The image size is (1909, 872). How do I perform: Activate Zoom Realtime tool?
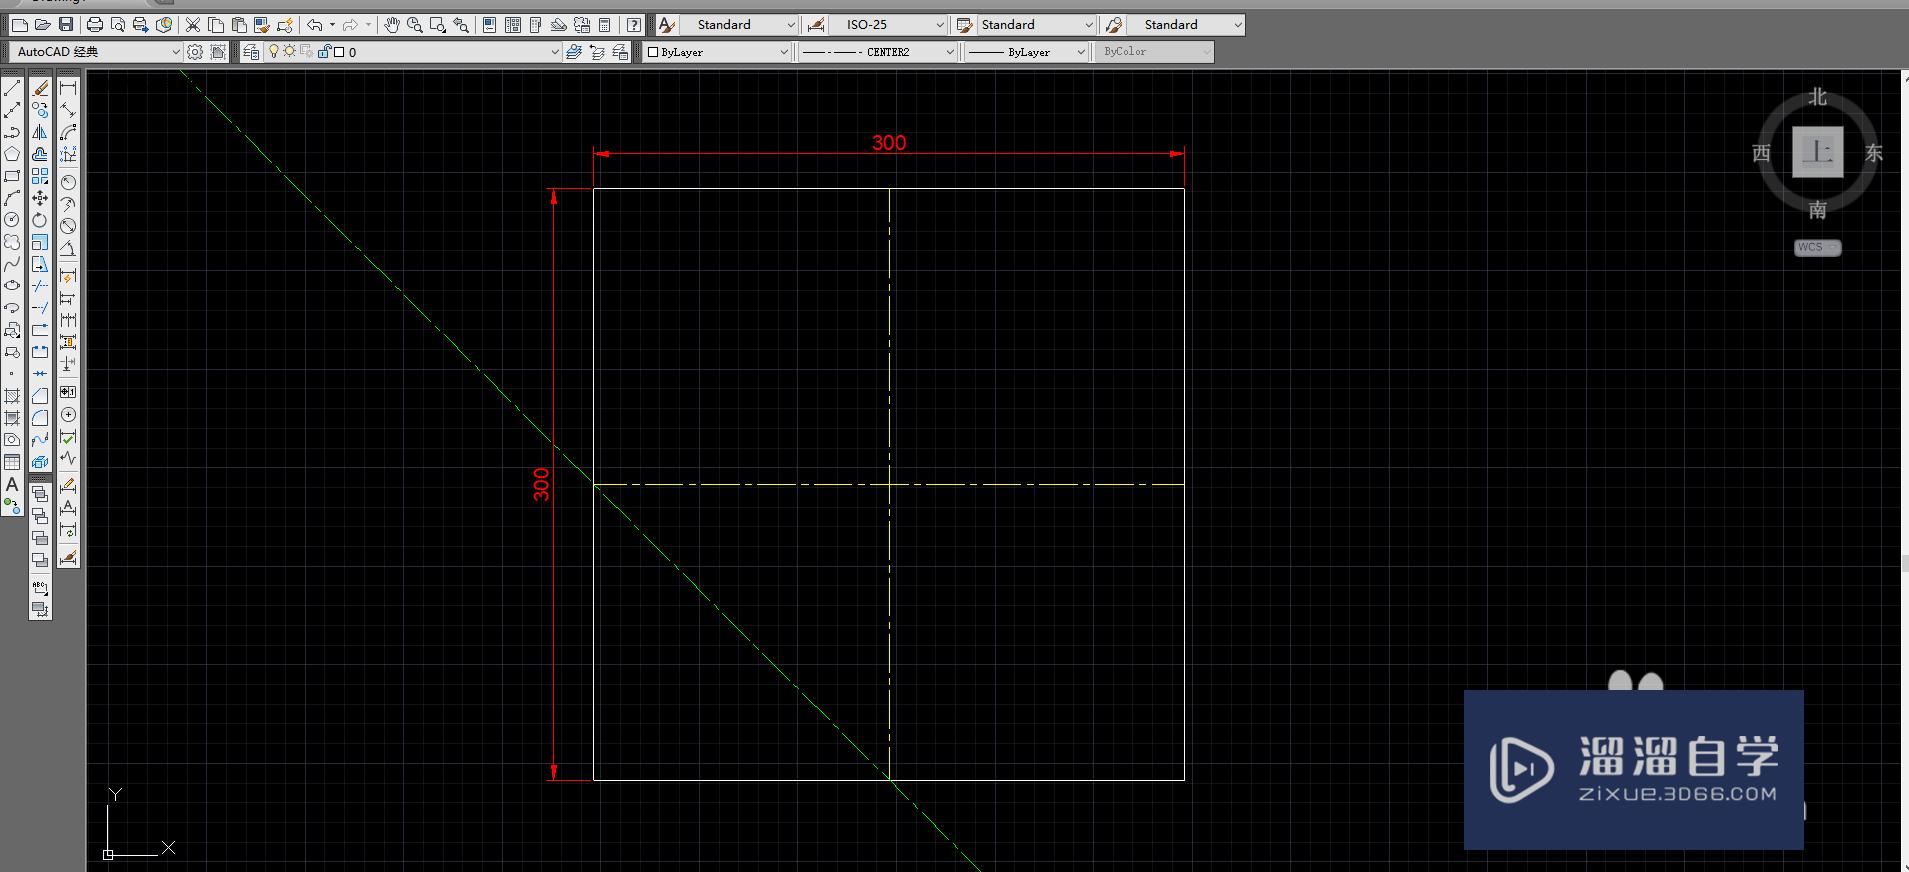click(415, 25)
